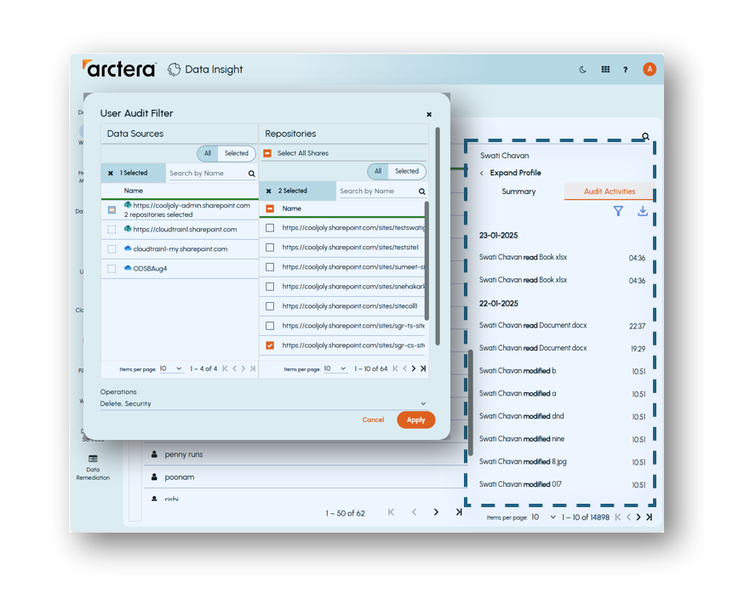750x605 pixels.
Task: Show Selected repositories toggle
Action: [407, 171]
